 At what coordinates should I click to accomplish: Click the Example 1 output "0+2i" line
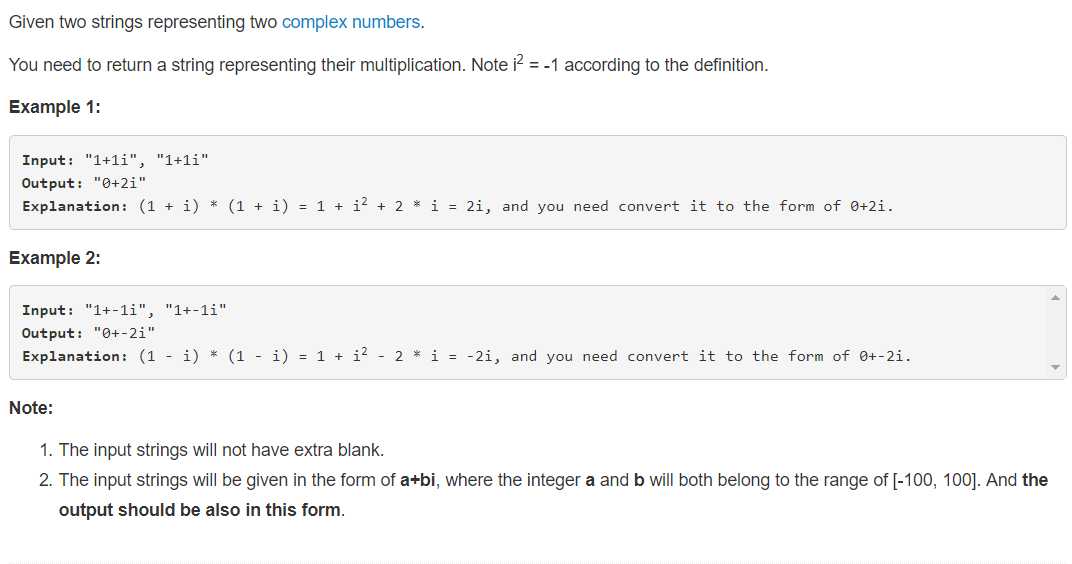pos(84,183)
